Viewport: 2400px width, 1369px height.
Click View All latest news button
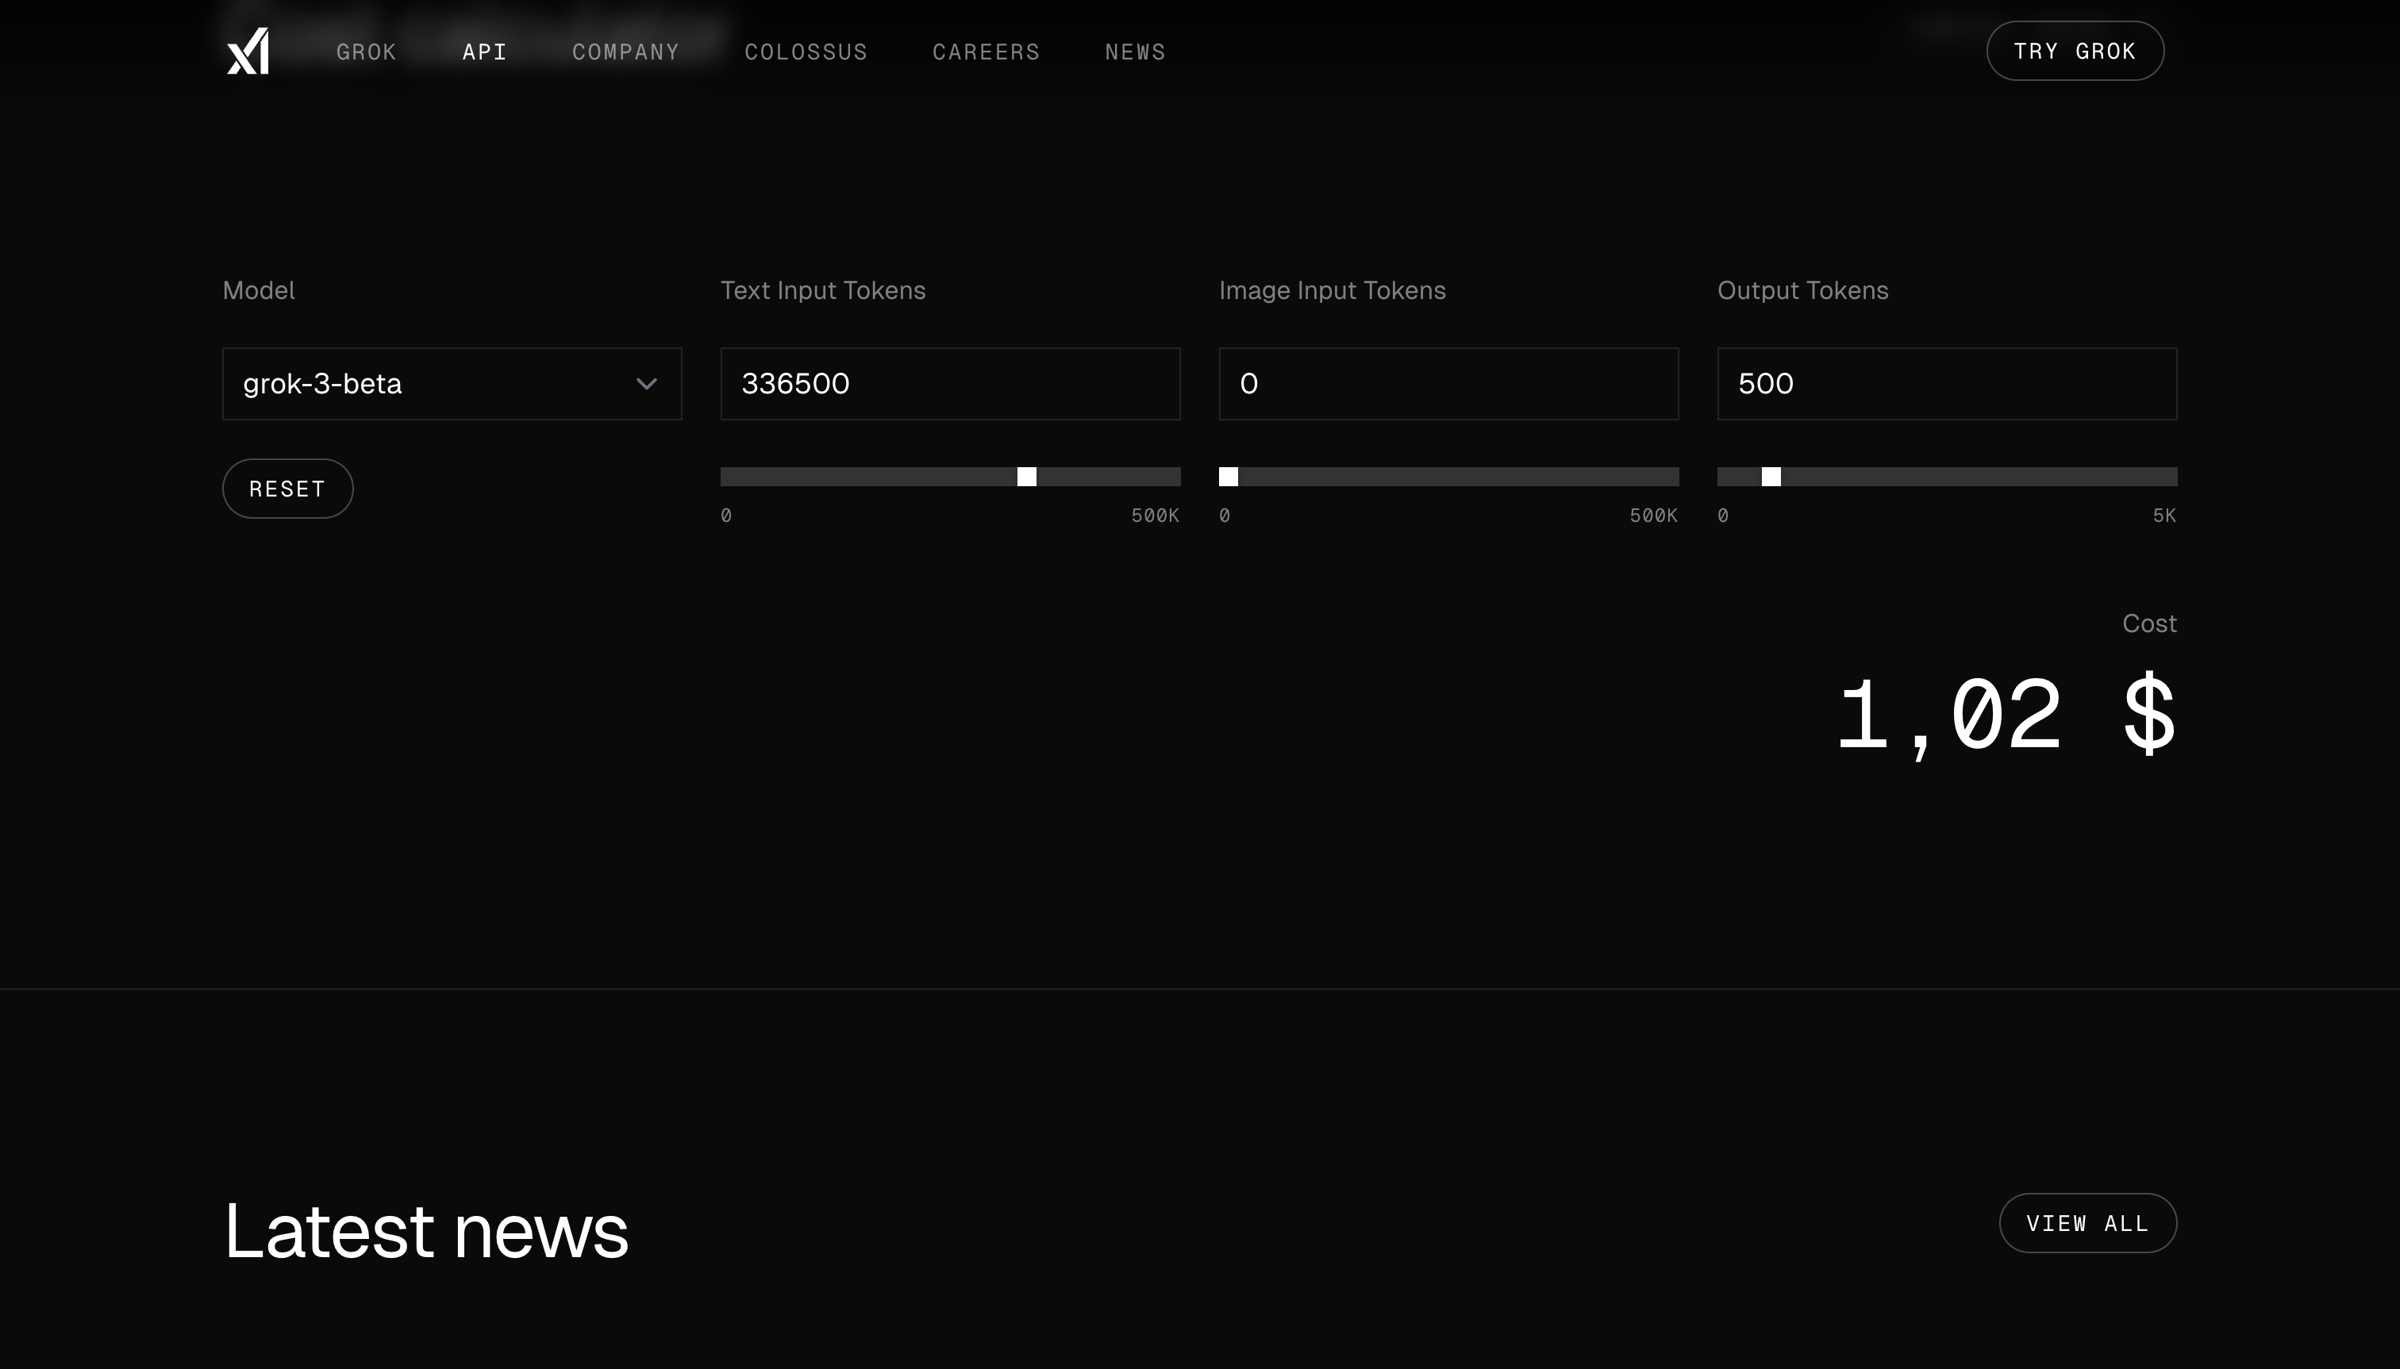[x=2088, y=1223]
